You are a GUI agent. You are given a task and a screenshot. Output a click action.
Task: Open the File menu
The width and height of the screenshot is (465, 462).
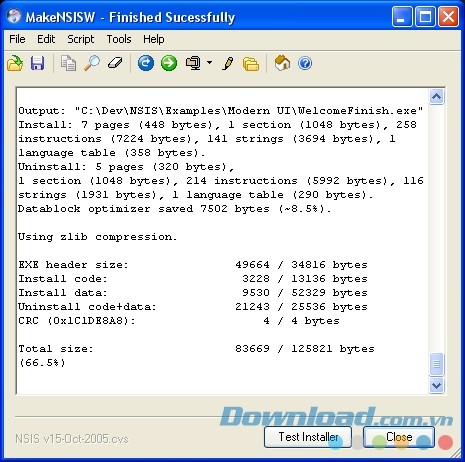click(x=17, y=39)
